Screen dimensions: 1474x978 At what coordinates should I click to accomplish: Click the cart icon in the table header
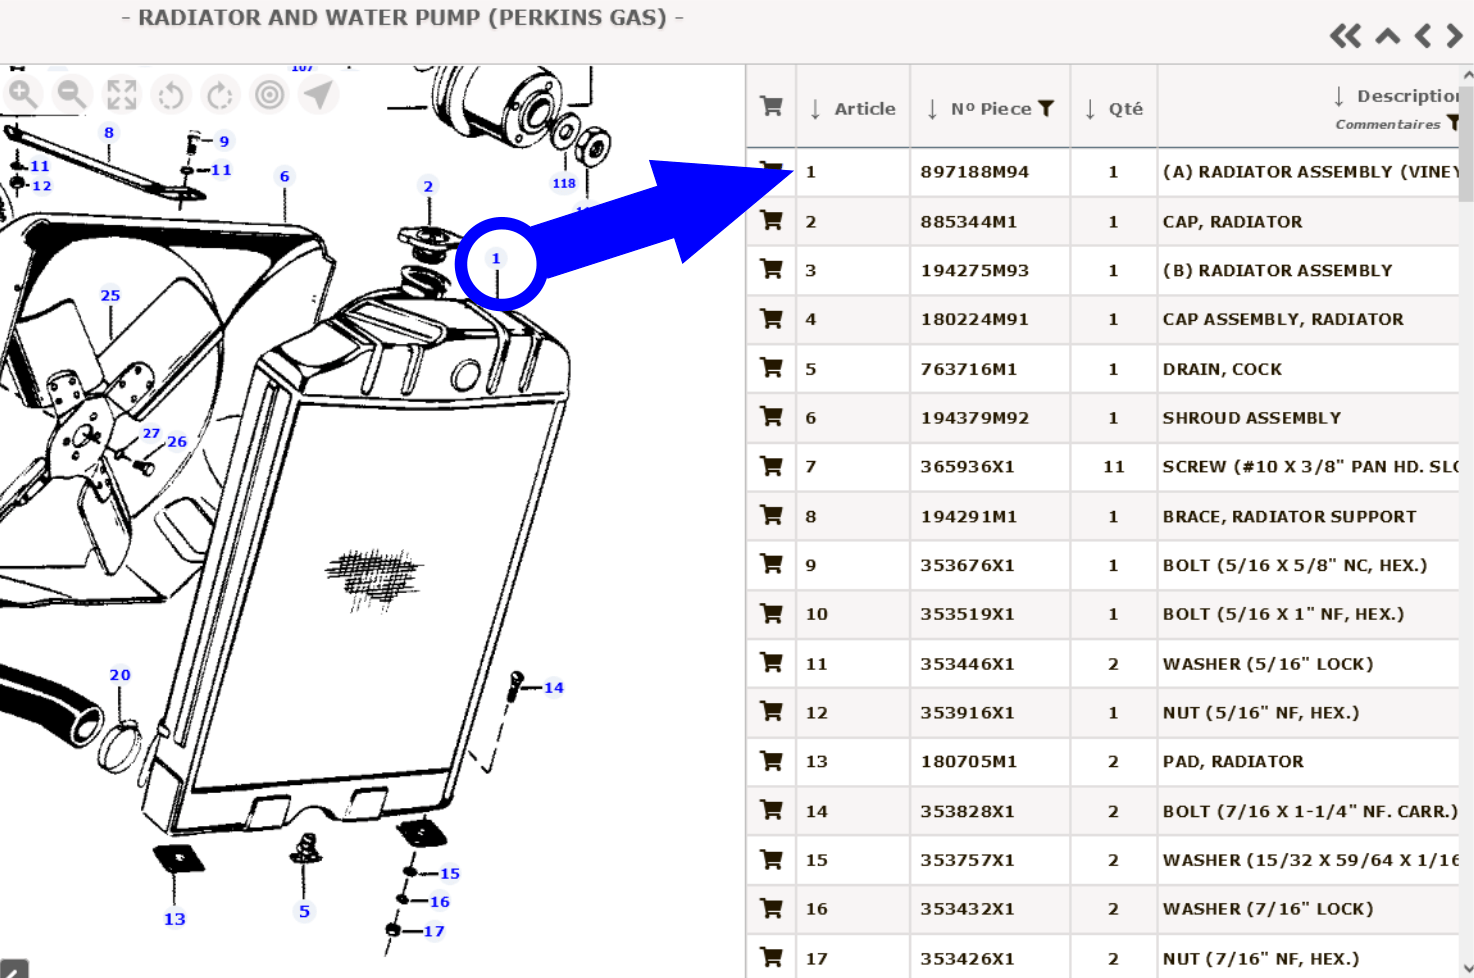(770, 107)
